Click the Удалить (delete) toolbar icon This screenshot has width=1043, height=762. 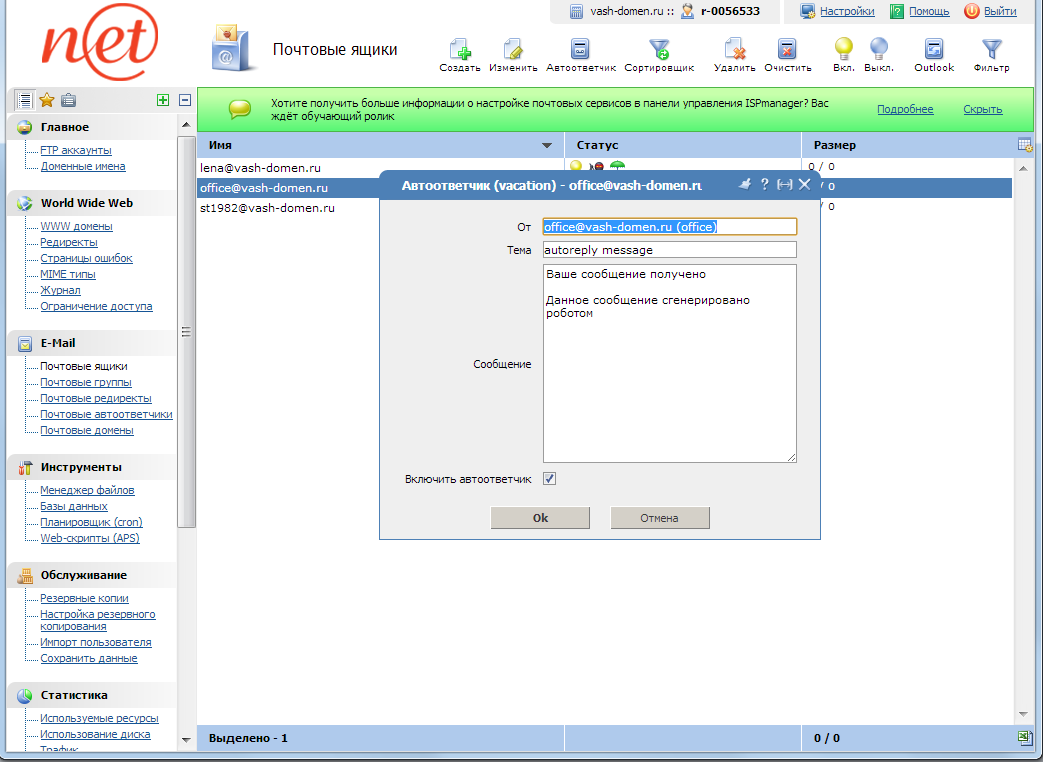[734, 50]
